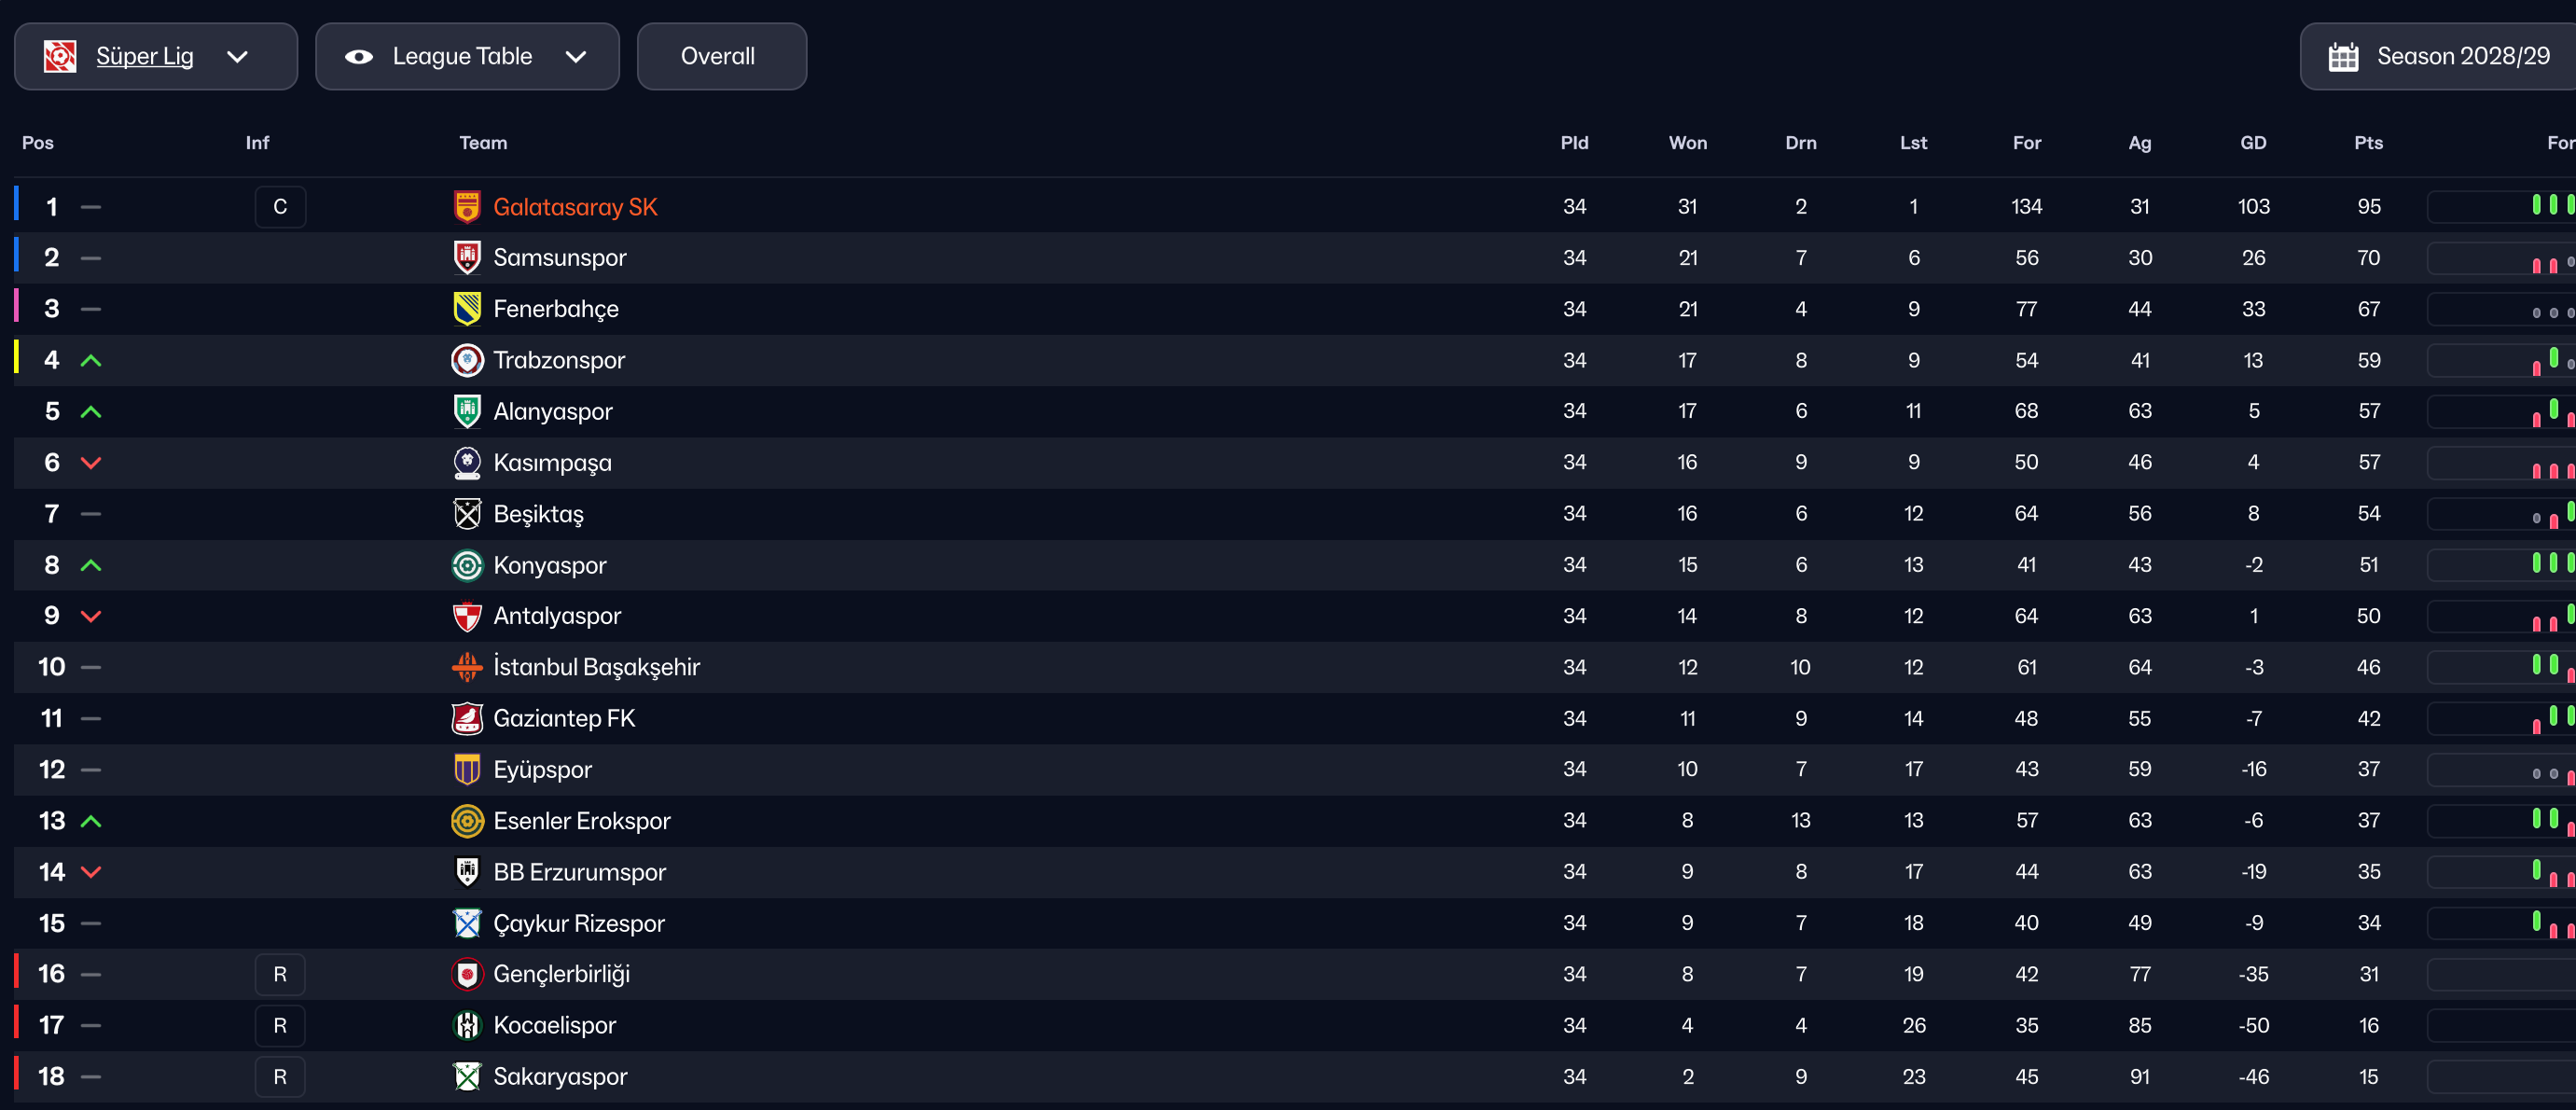Sort table by the Pts column header
Screen dimensions: 2576x1110
click(x=2367, y=143)
